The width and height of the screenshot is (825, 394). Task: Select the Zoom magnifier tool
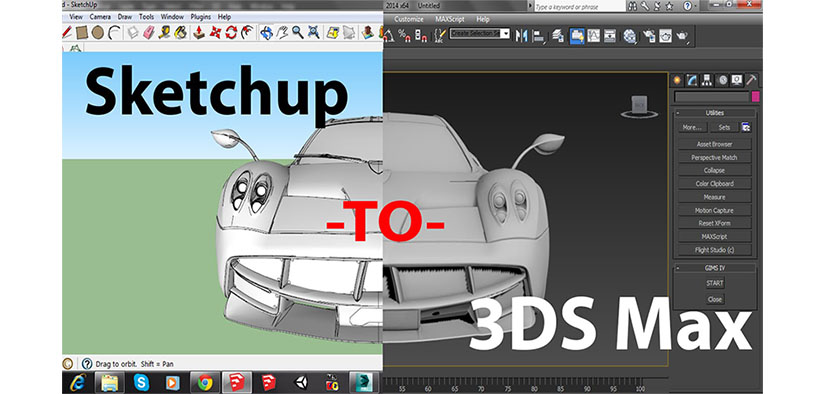(298, 33)
